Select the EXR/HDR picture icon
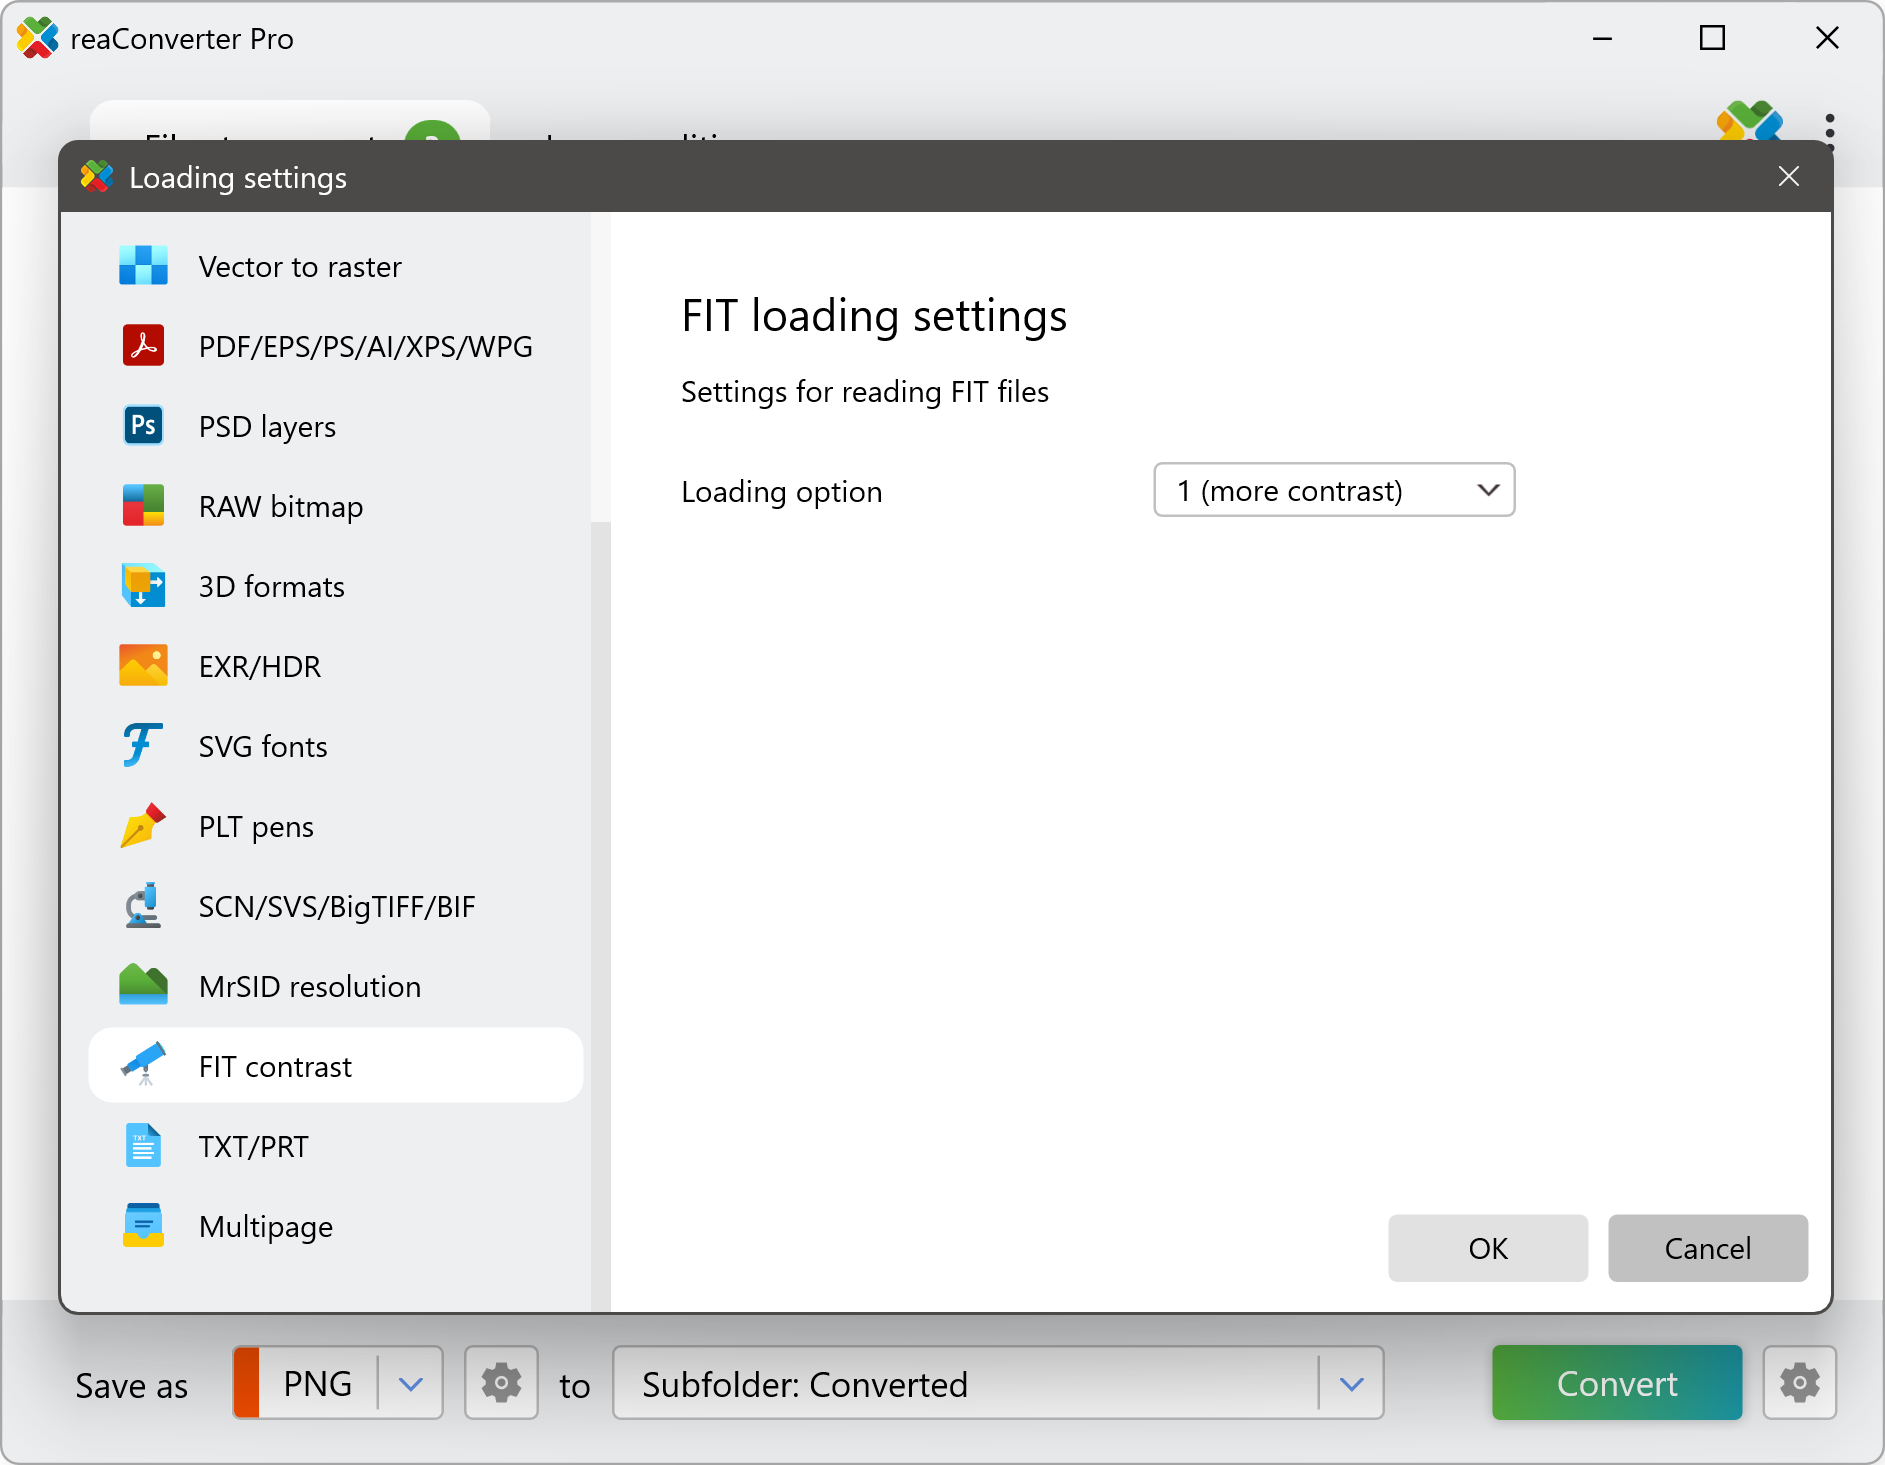Screen dimensions: 1885x1465 point(143,666)
